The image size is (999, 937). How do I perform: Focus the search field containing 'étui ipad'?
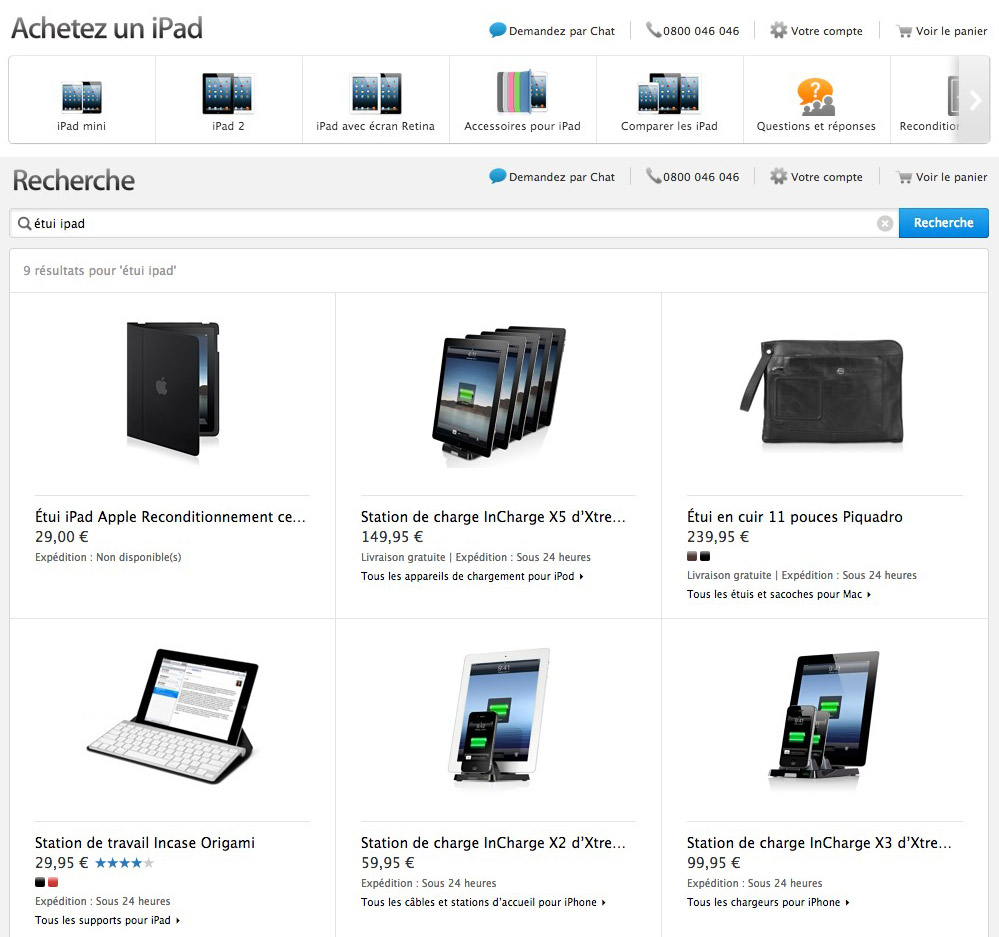pyautogui.click(x=452, y=224)
